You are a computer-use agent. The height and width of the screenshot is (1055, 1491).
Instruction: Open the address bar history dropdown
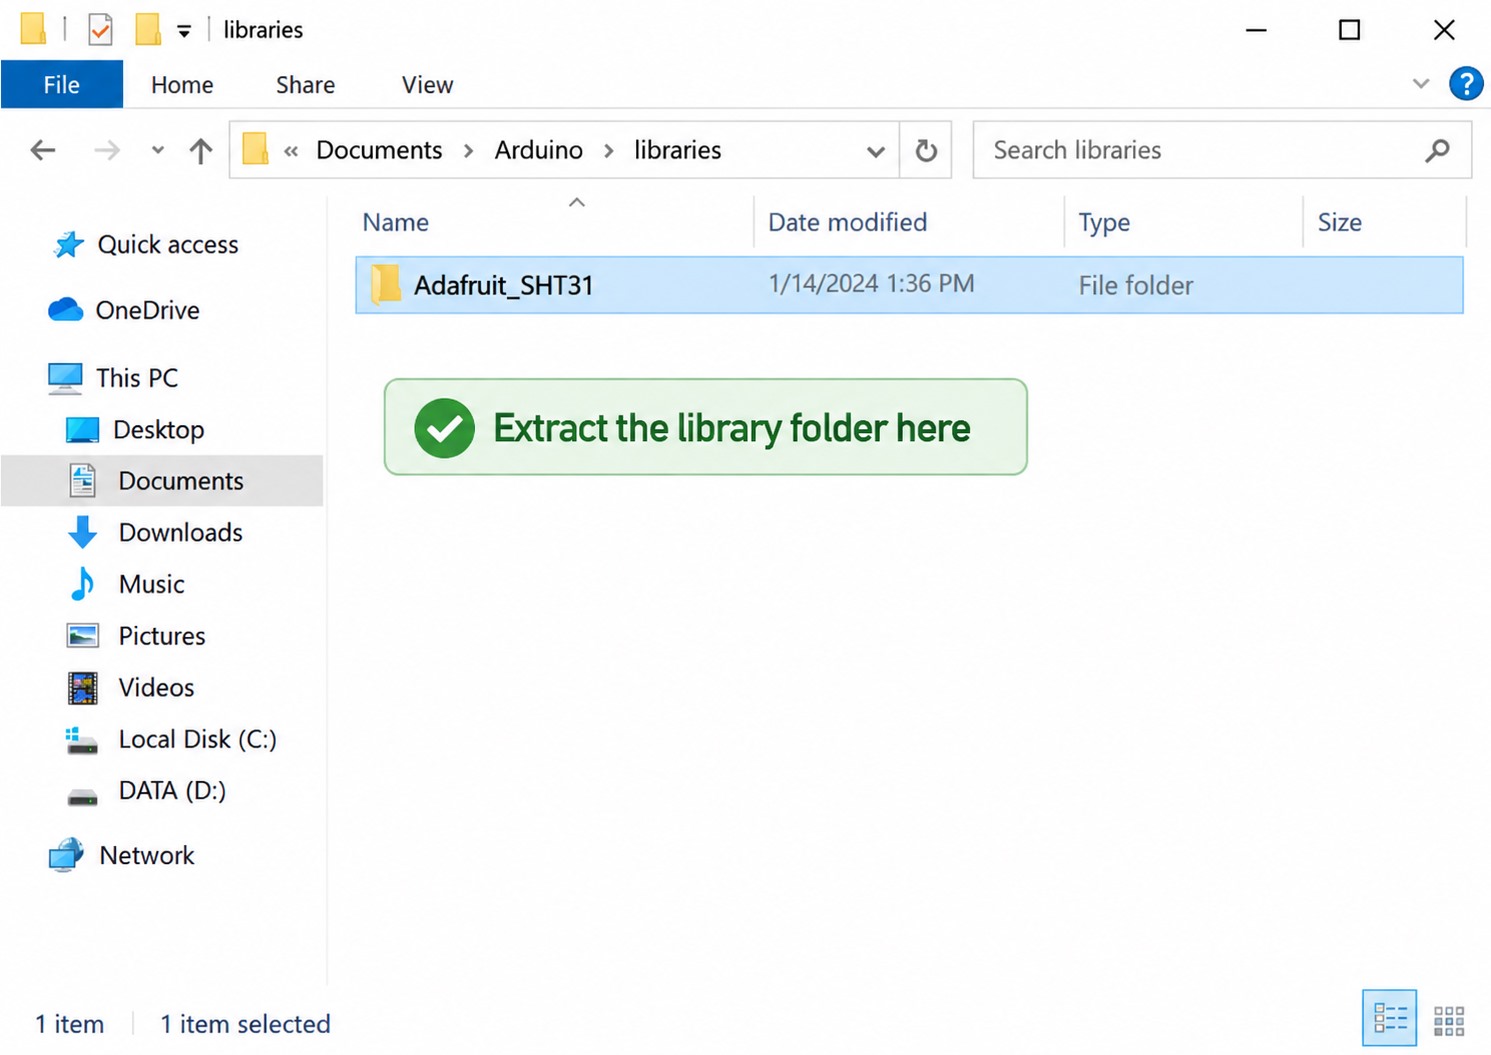click(875, 151)
